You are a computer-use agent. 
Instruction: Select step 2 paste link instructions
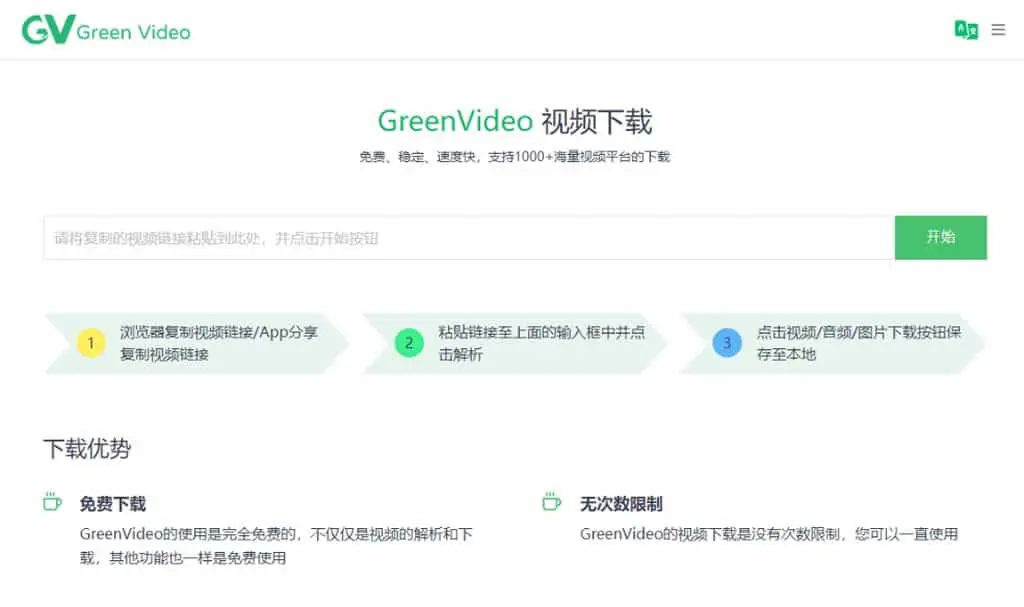point(541,343)
